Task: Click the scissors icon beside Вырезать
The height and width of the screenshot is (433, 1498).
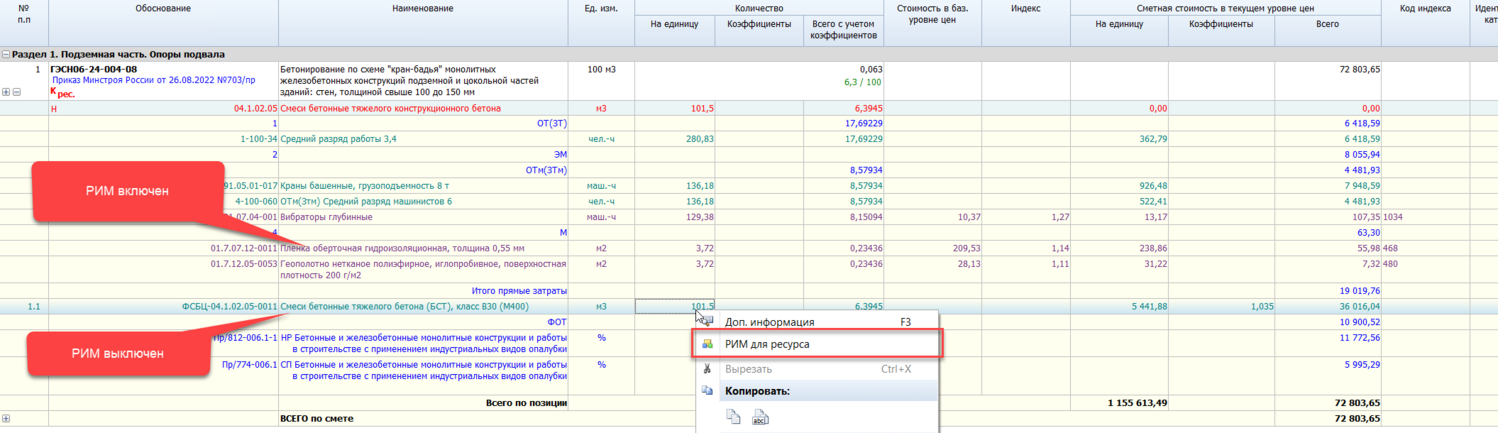Action: [x=708, y=369]
